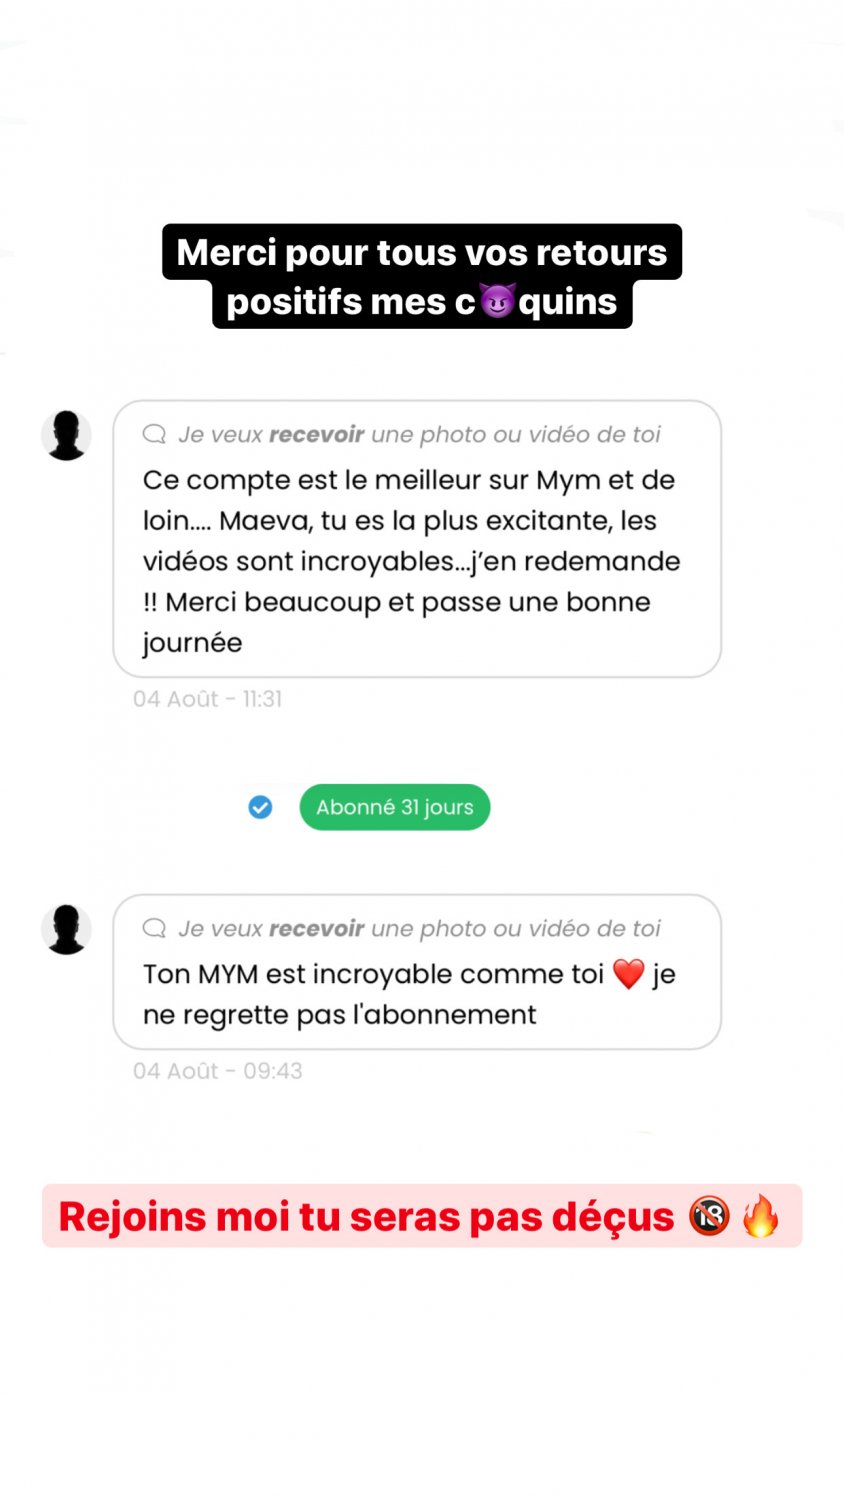Click the positifs mes coquins text line

(x=422, y=302)
